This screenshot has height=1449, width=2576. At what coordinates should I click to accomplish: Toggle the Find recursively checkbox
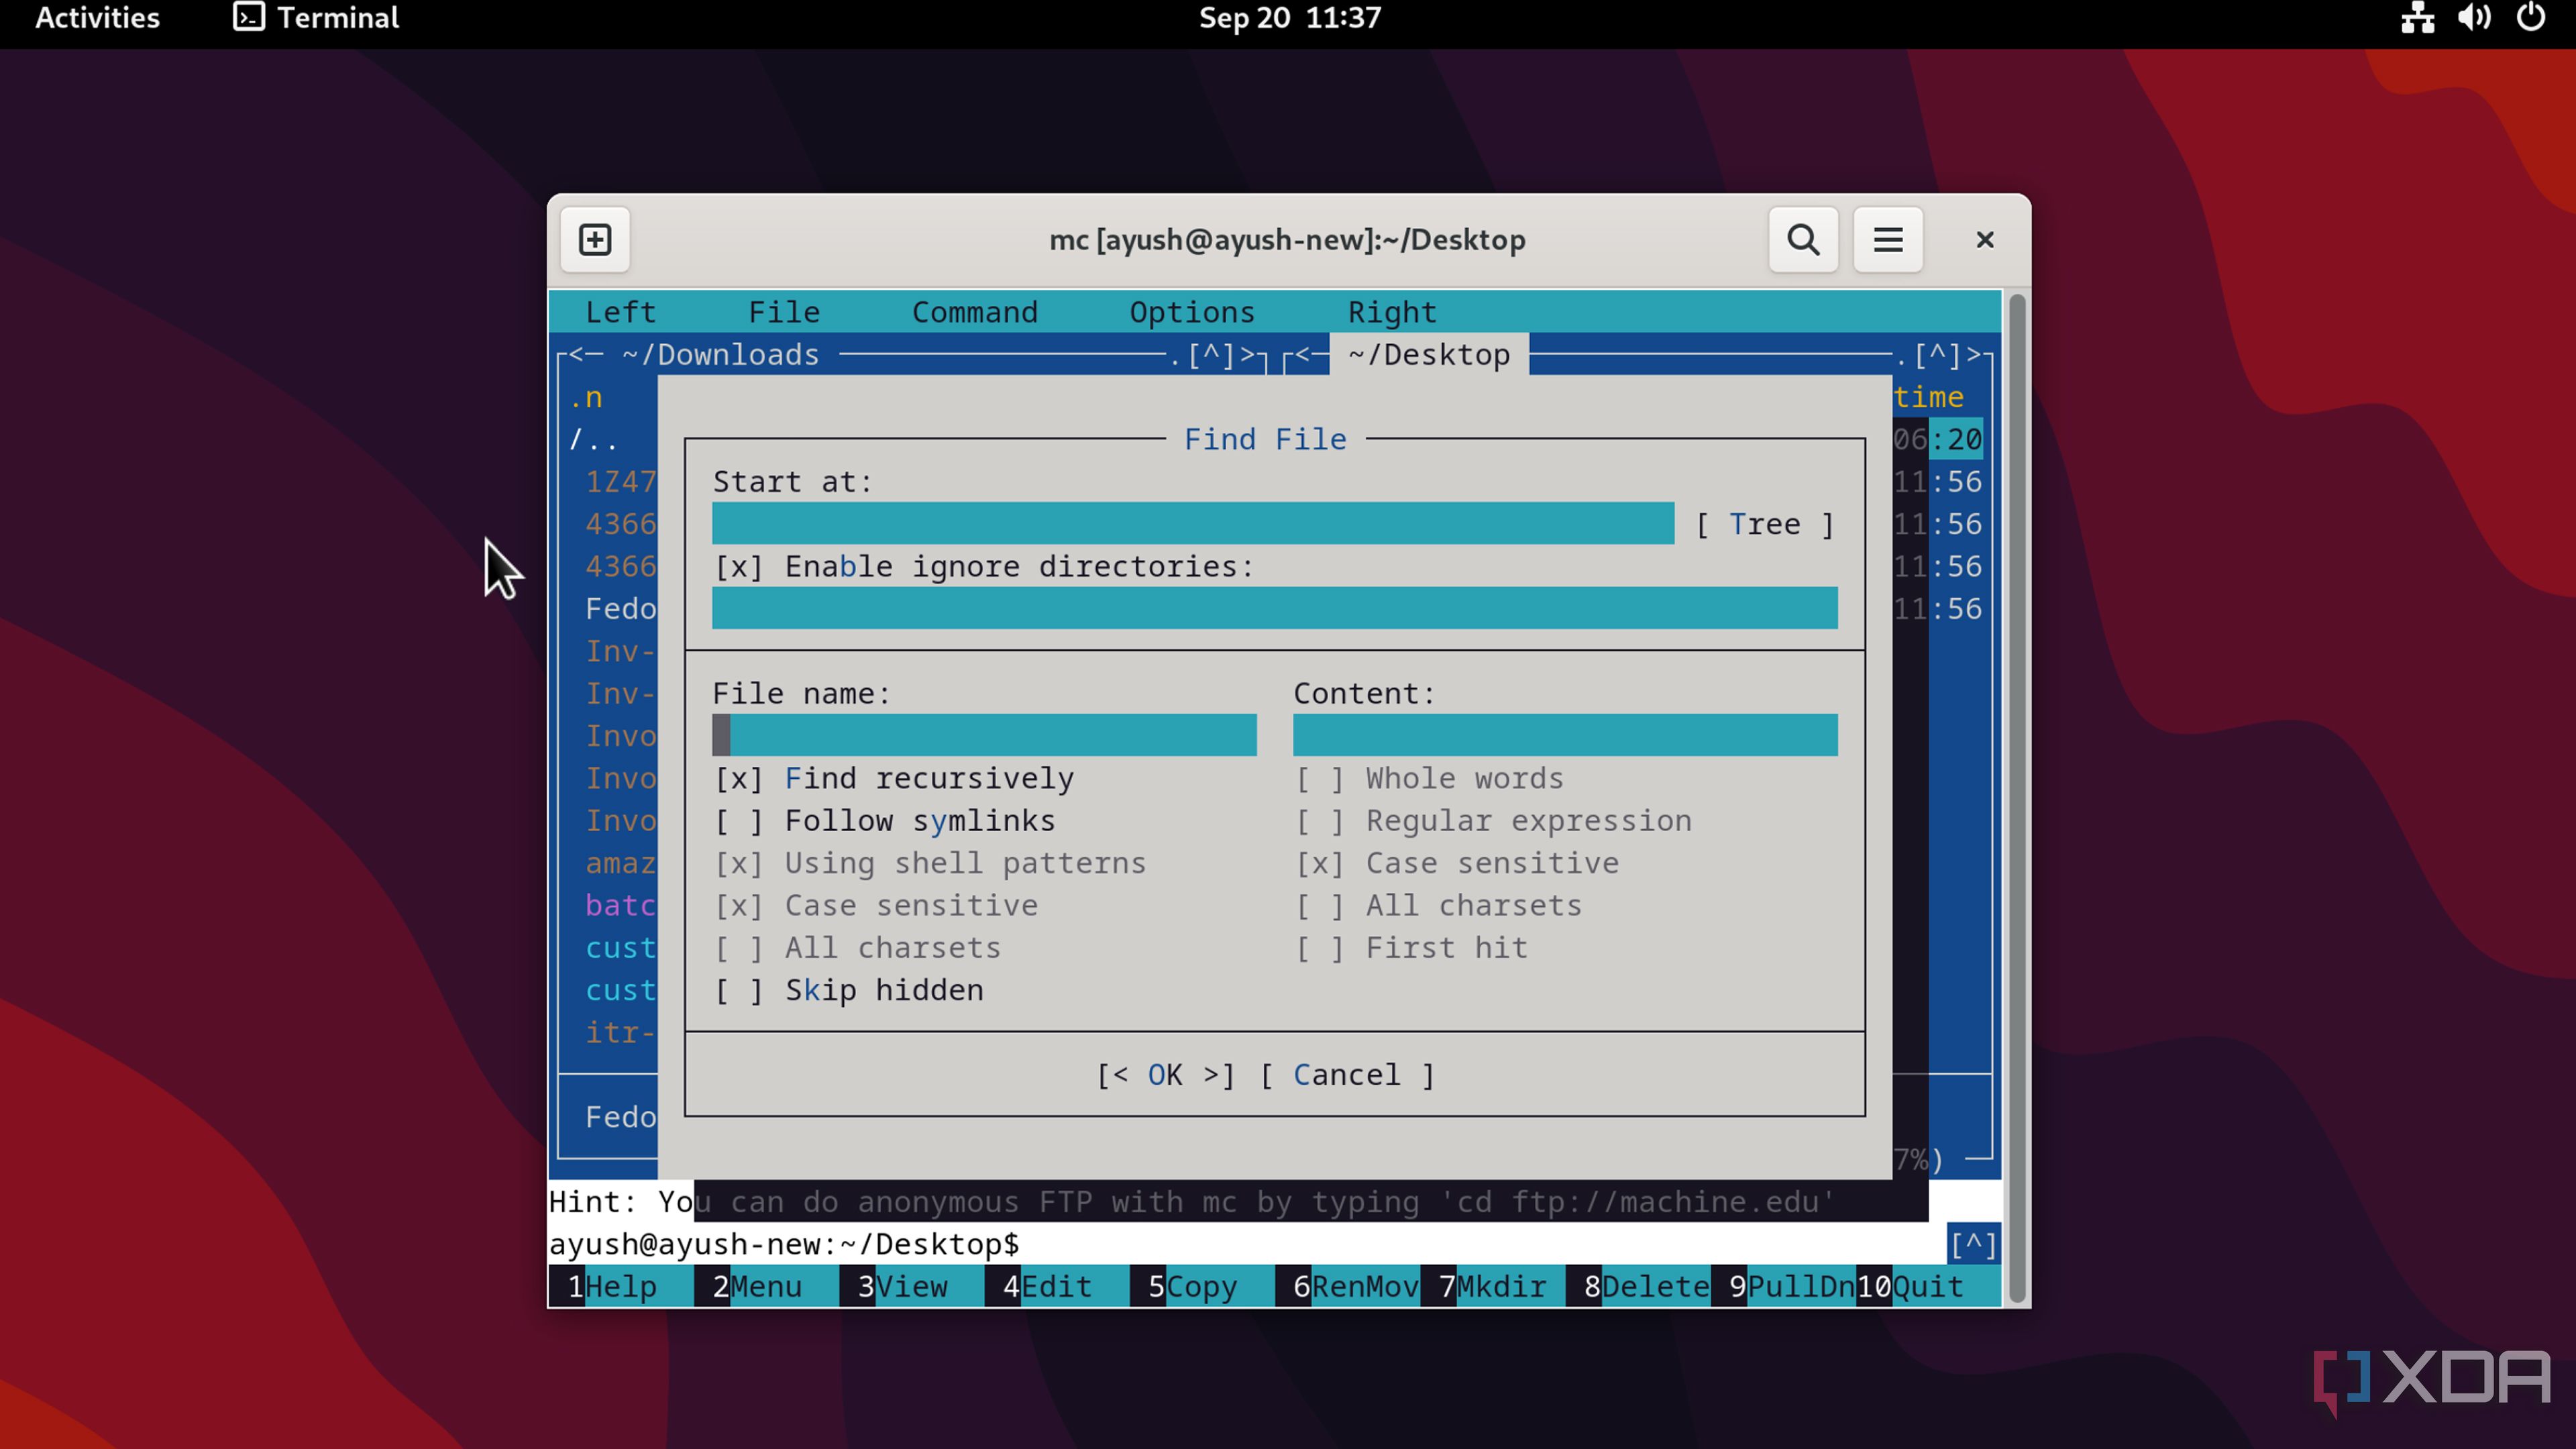[739, 779]
